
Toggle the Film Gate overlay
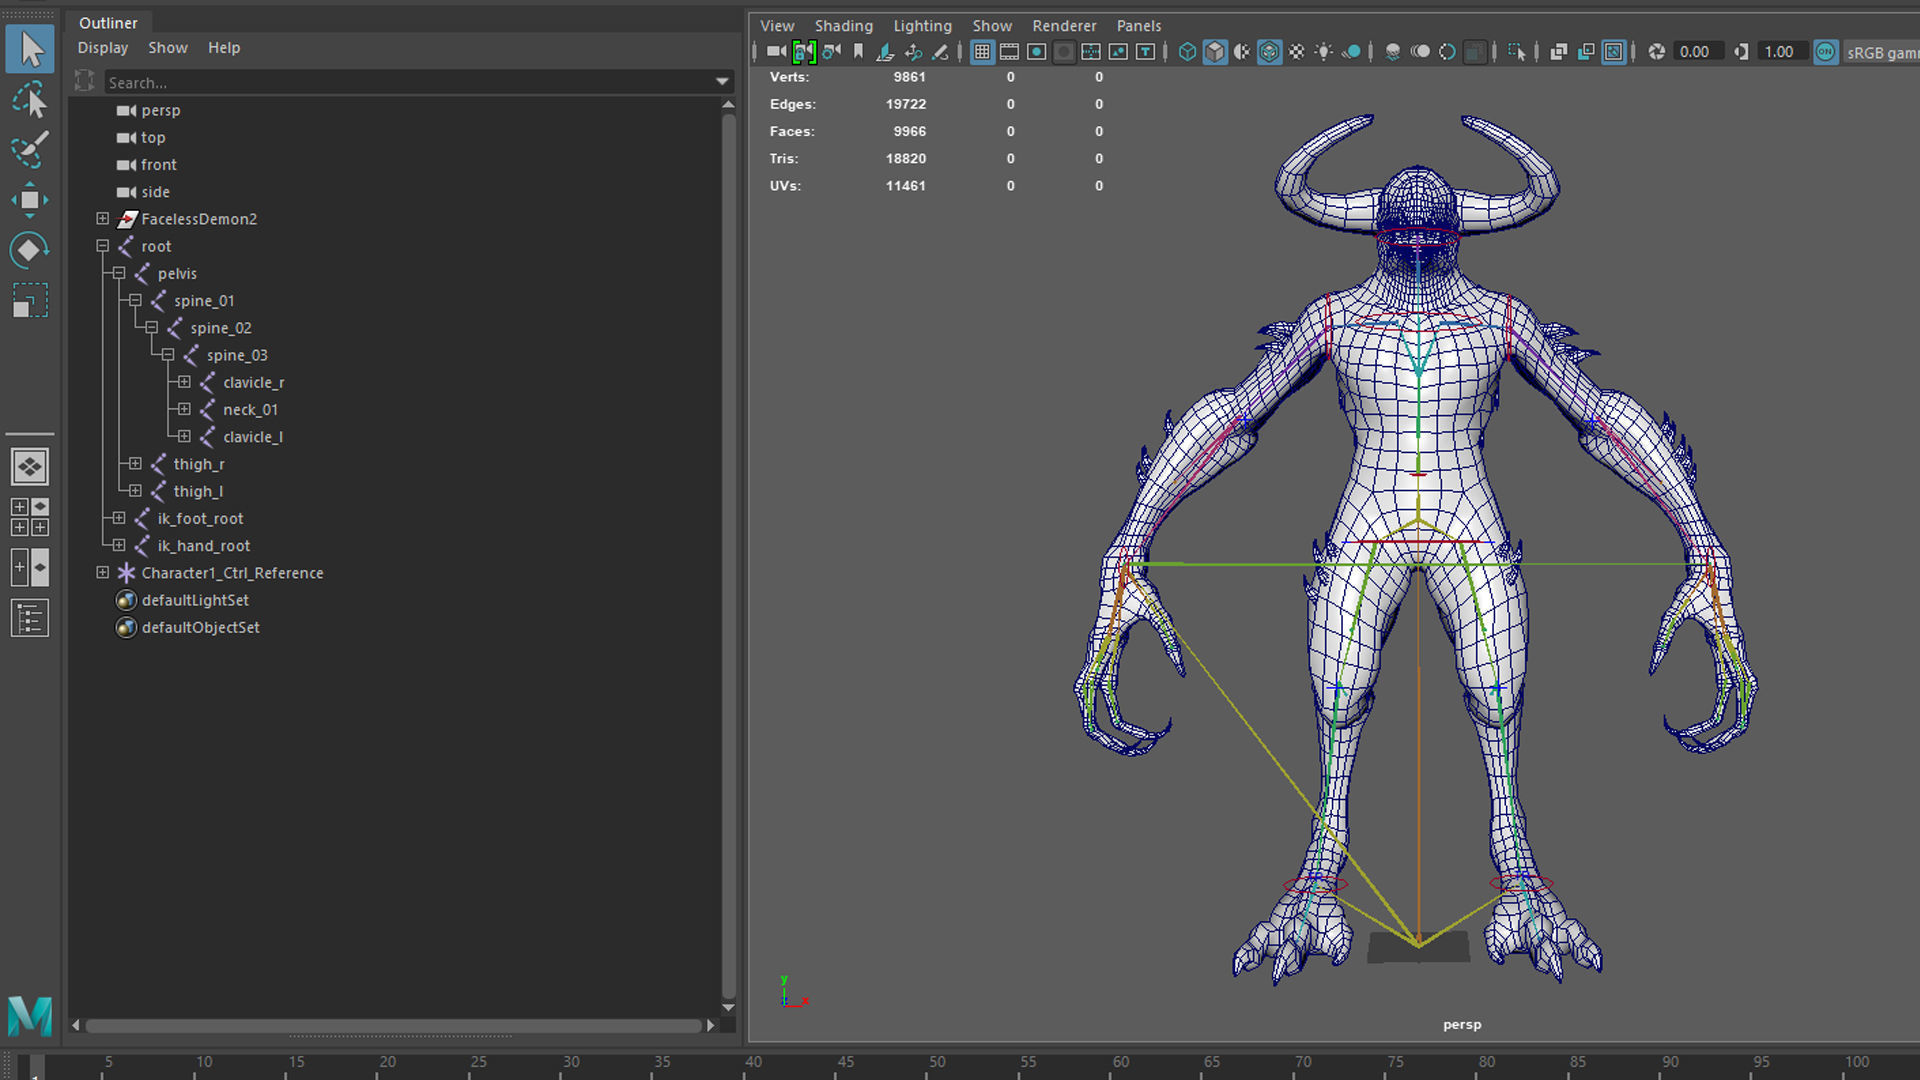(1010, 52)
